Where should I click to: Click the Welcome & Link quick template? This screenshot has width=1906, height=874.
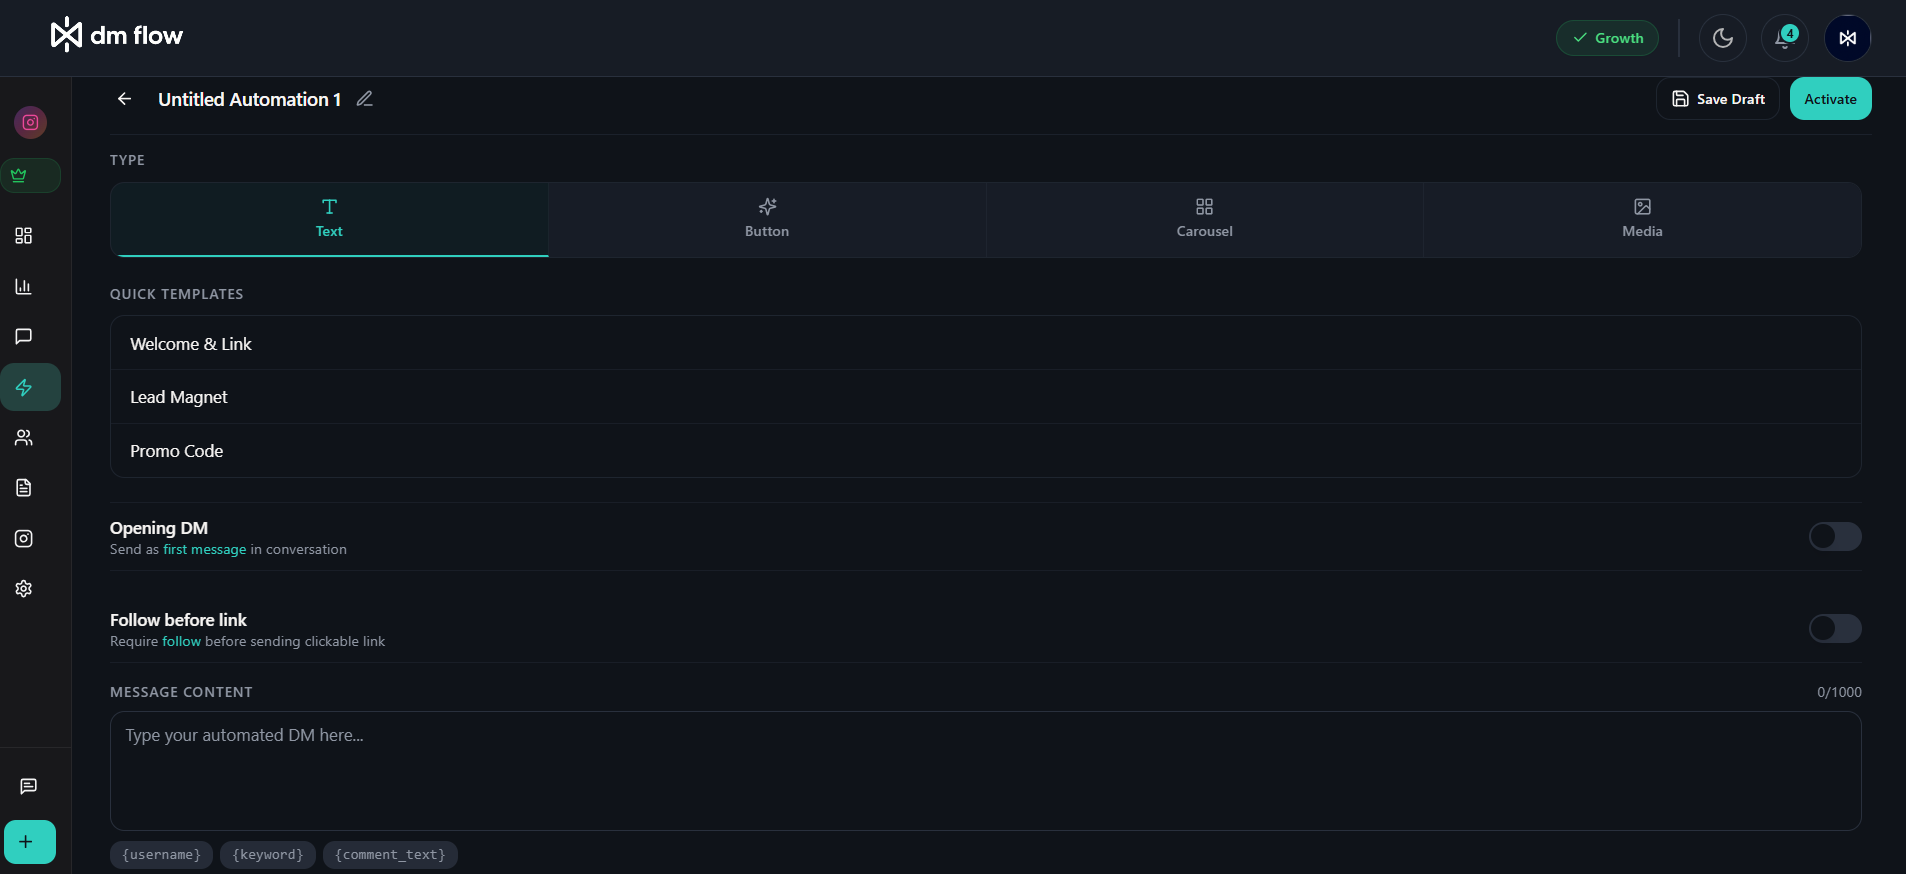[x=191, y=343]
